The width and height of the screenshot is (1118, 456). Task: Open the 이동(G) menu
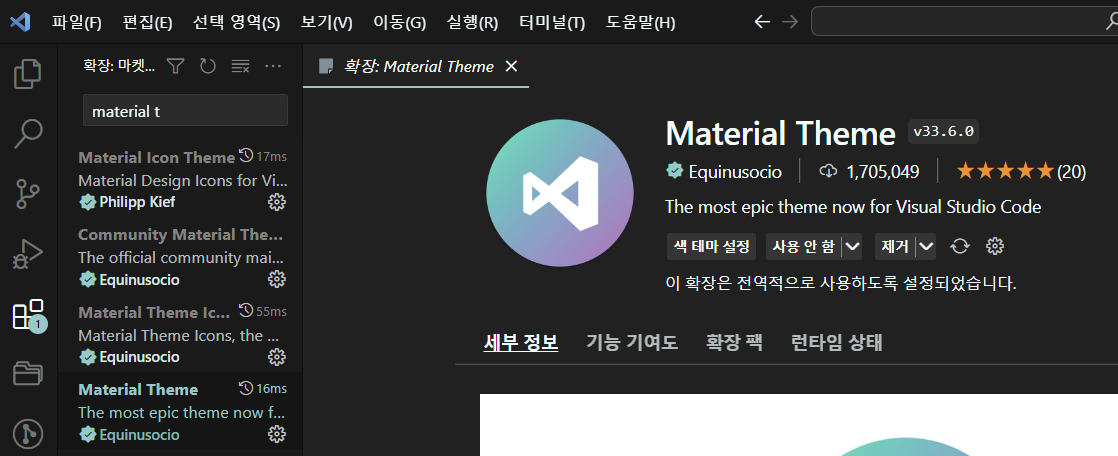(x=399, y=23)
